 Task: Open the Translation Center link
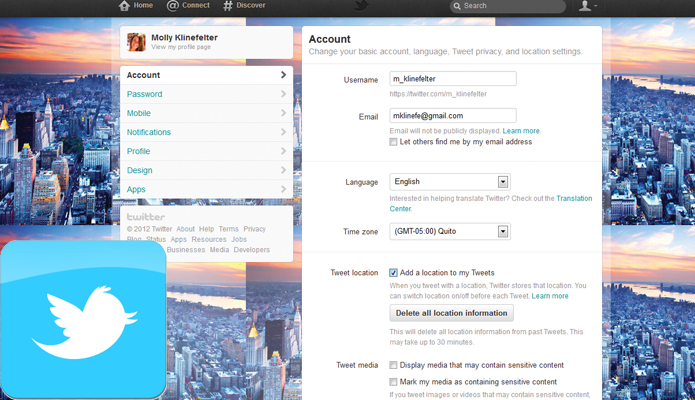(x=574, y=198)
